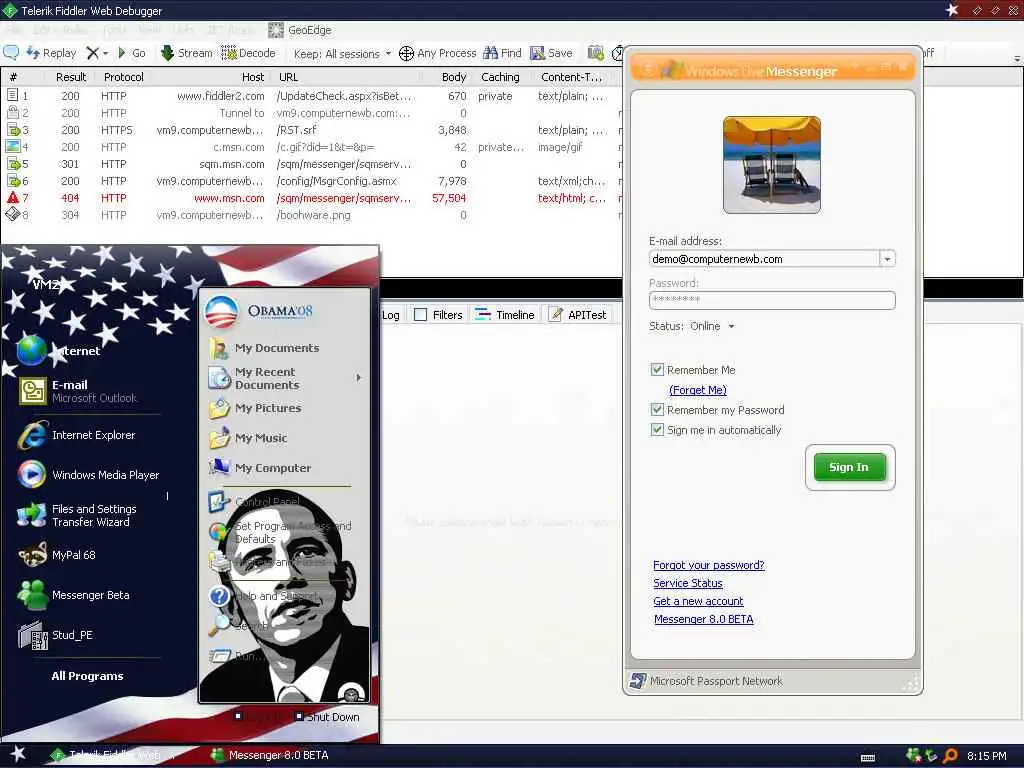Replay the selected Fiddler session

(x=52, y=53)
